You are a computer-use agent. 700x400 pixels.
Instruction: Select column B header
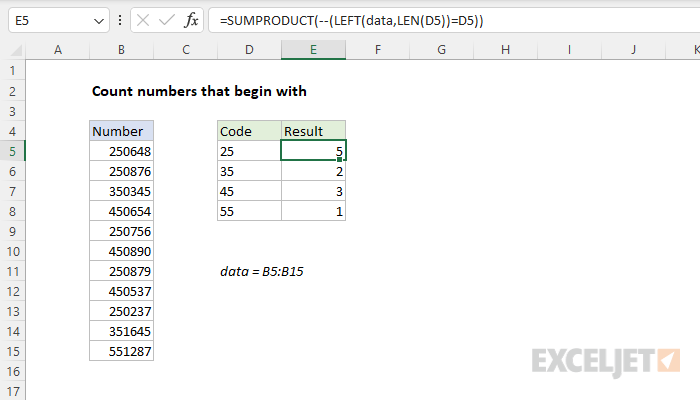(121, 50)
